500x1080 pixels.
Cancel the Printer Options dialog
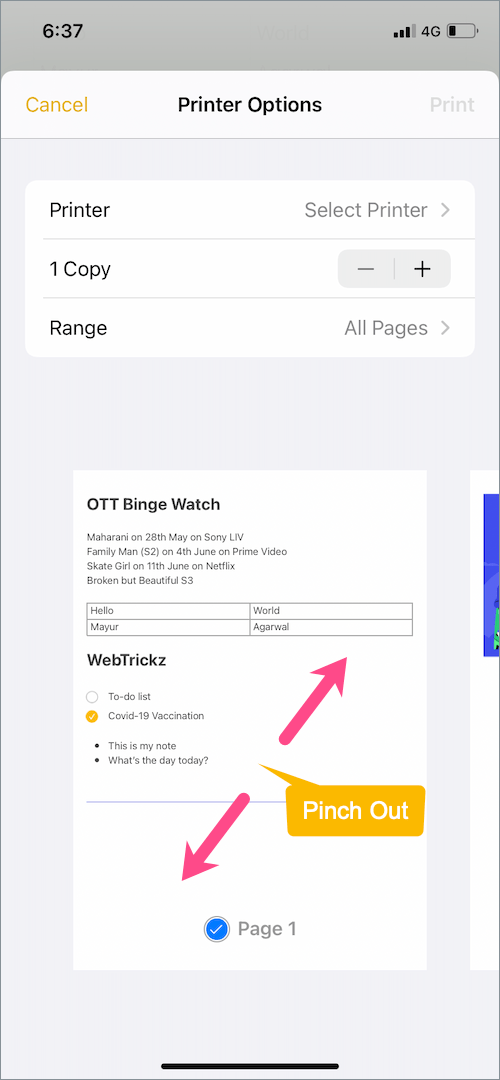click(56, 105)
